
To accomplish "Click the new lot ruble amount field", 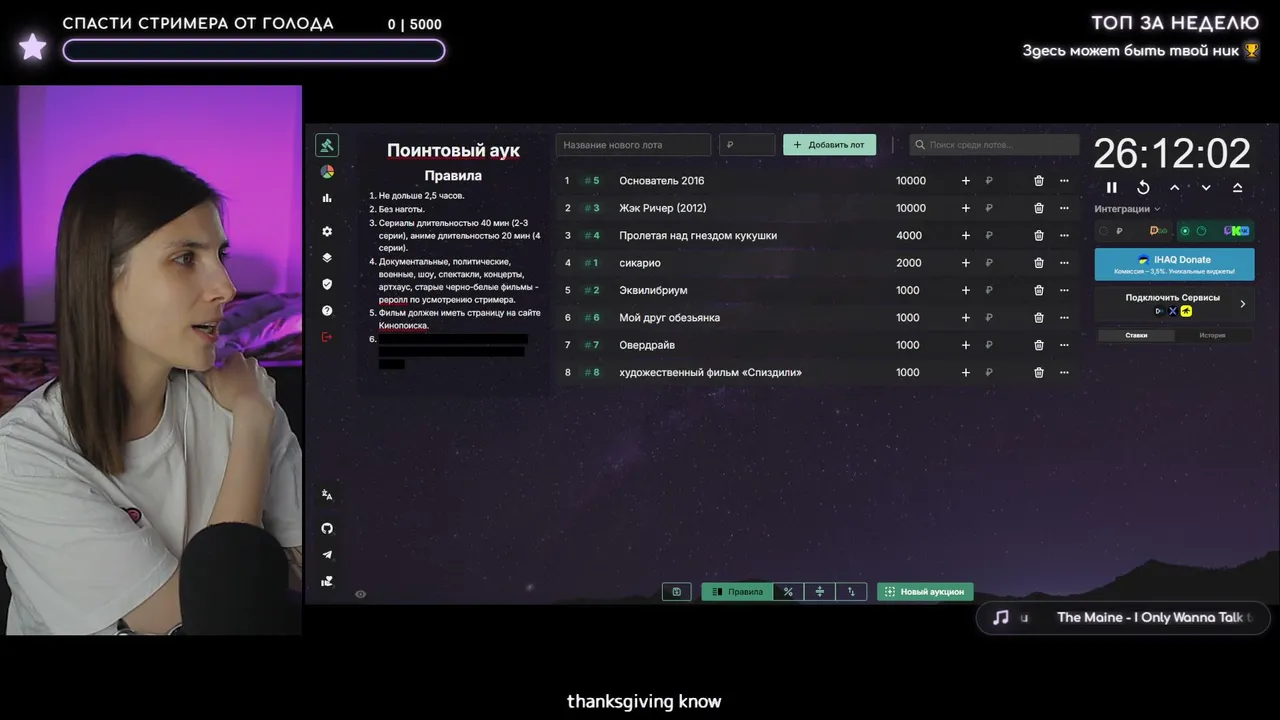I will click(x=747, y=145).
